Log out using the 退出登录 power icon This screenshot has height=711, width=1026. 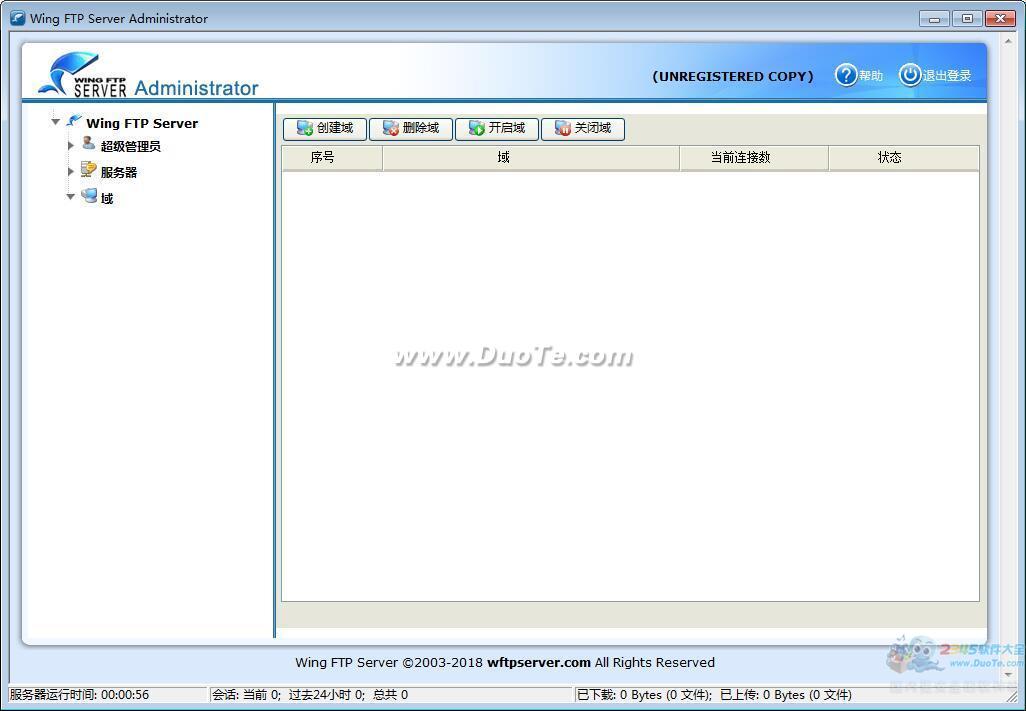point(910,75)
